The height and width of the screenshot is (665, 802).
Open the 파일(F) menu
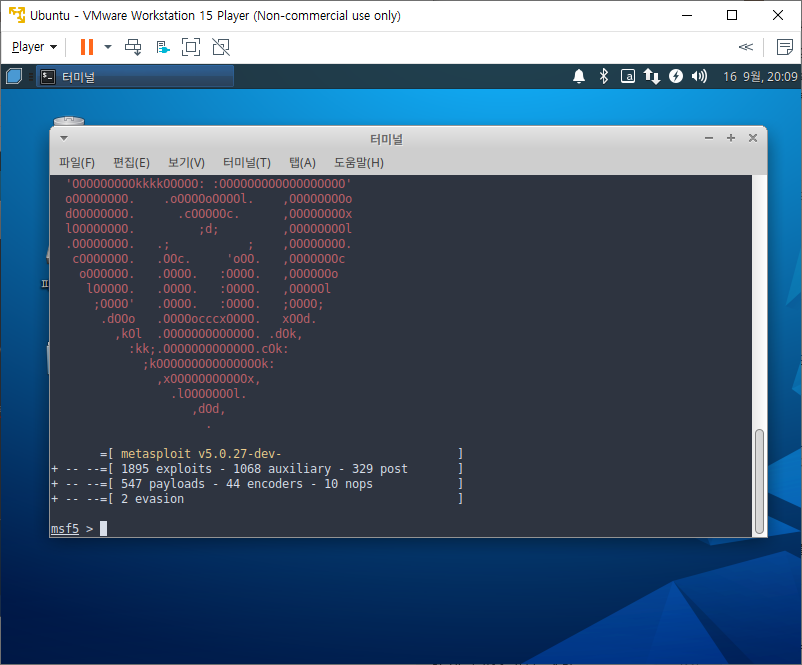point(77,163)
